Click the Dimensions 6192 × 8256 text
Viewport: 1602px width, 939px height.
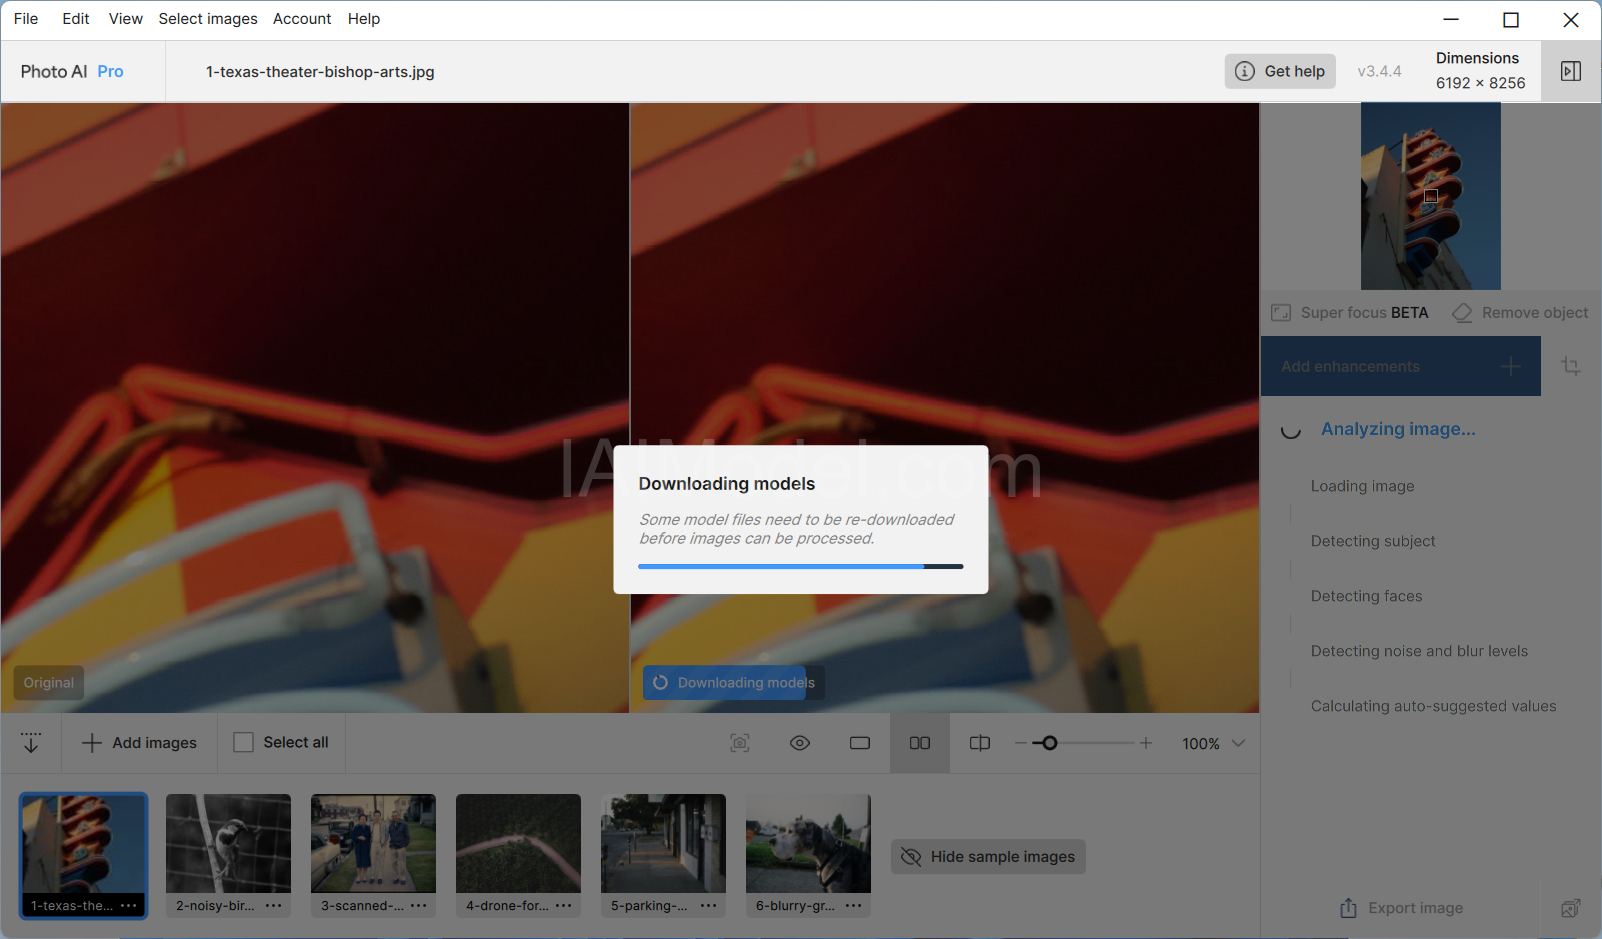click(1480, 71)
